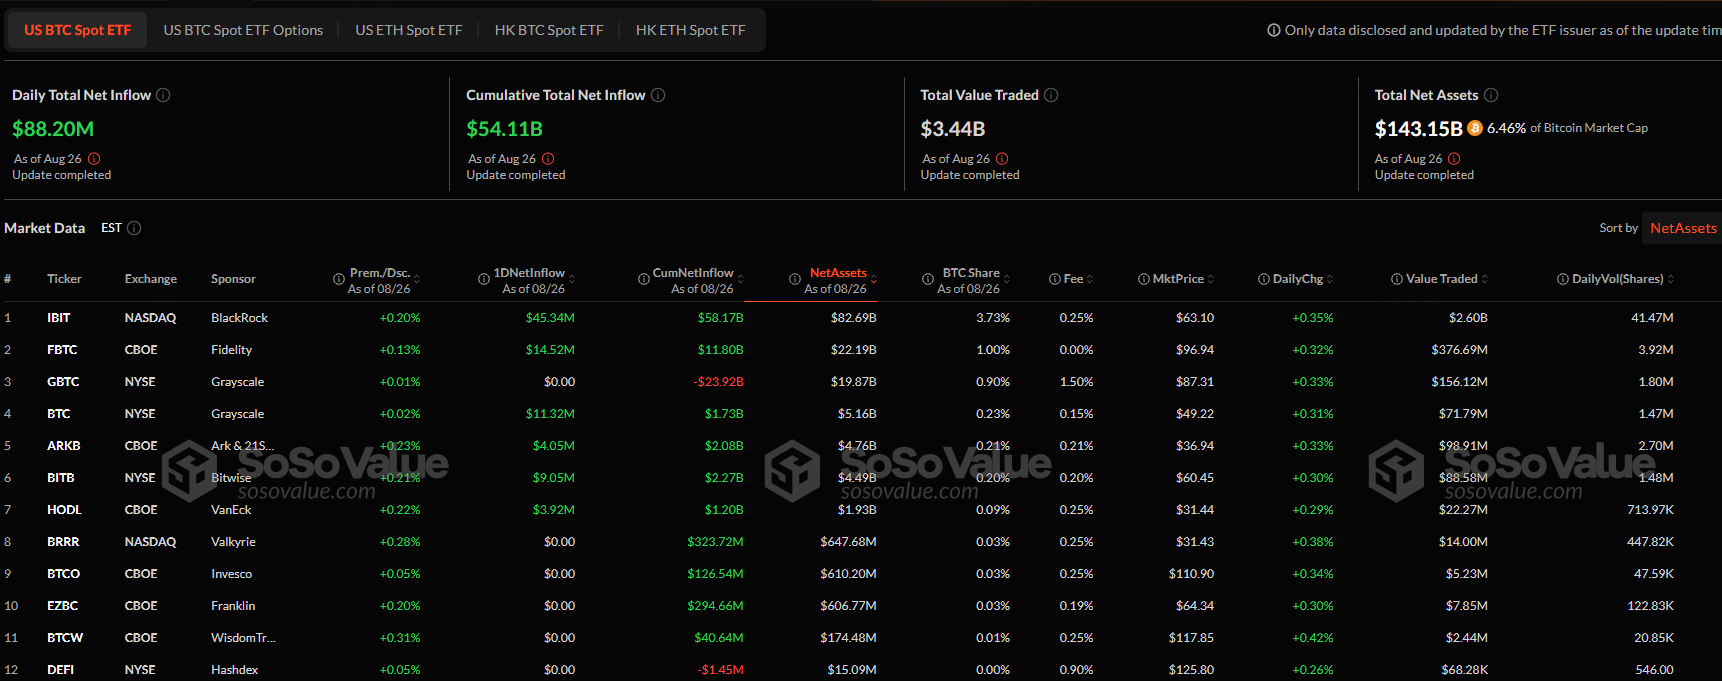1722x681 pixels.
Task: Click info icon next to Total Net Assets
Action: pyautogui.click(x=1491, y=95)
